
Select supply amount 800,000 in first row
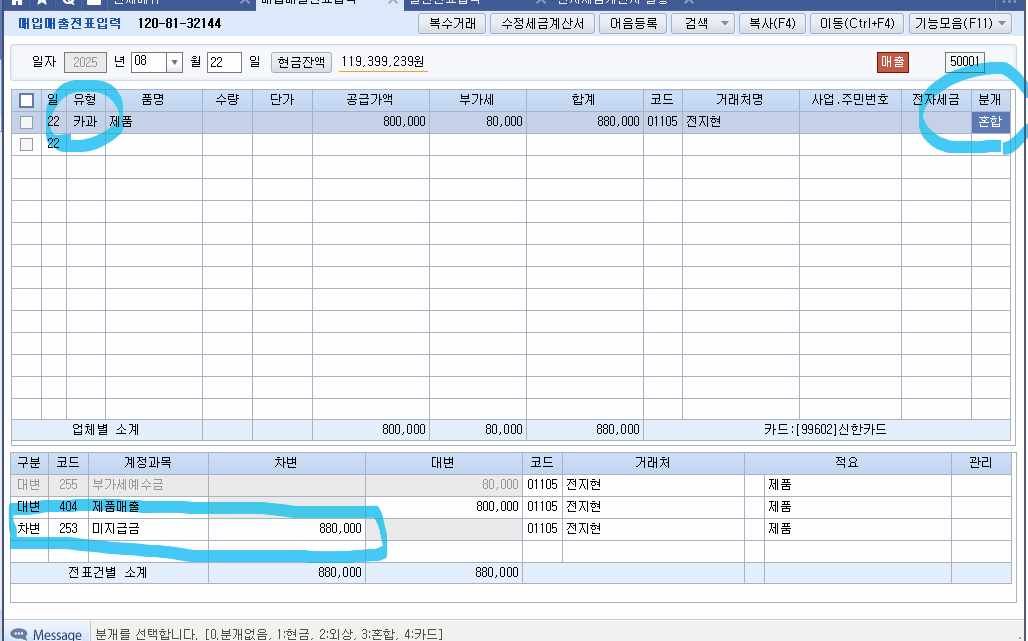click(x=370, y=122)
